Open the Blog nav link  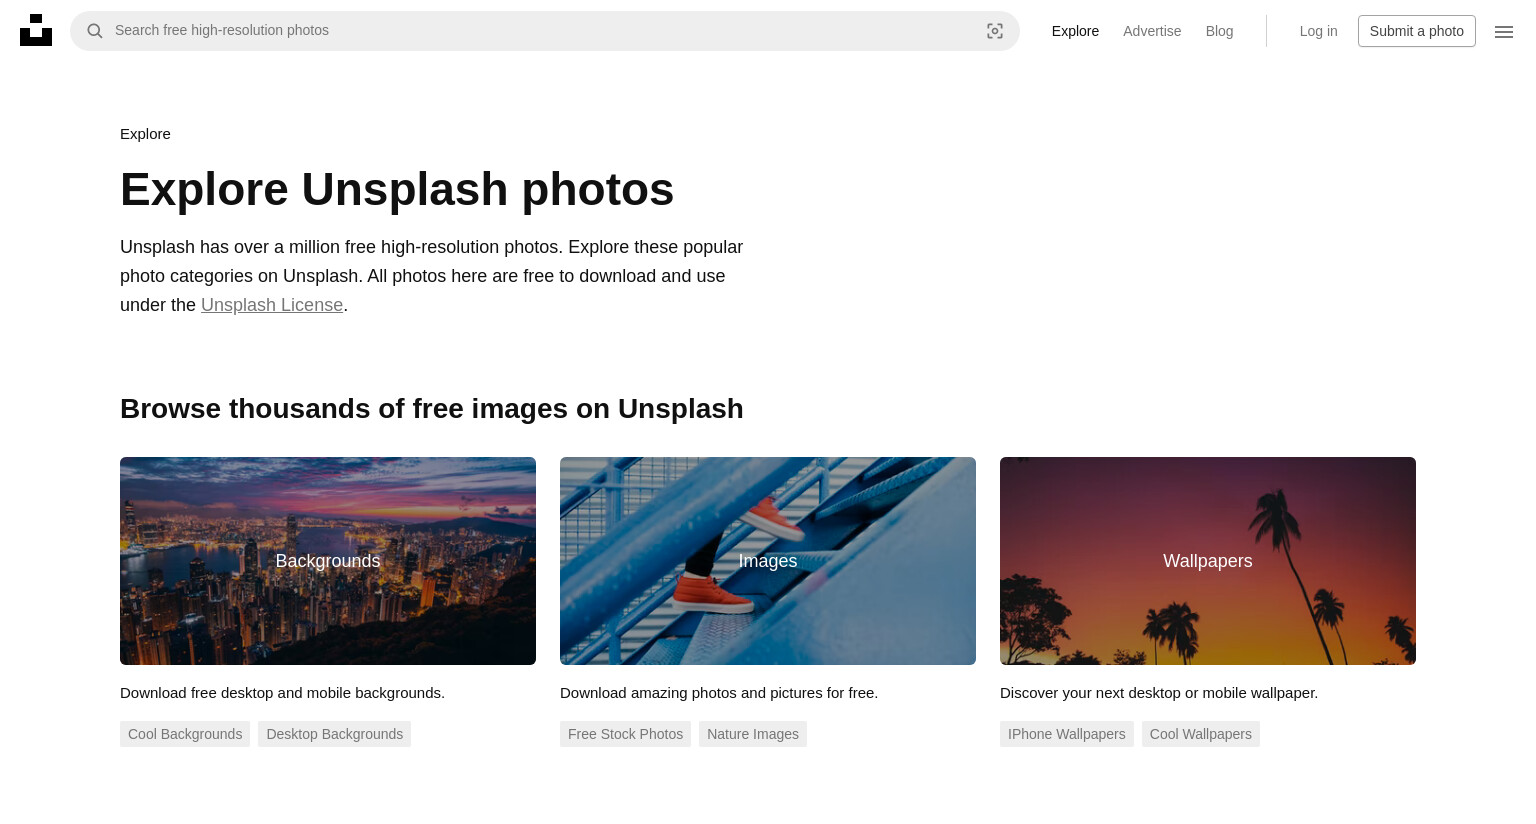(x=1219, y=31)
